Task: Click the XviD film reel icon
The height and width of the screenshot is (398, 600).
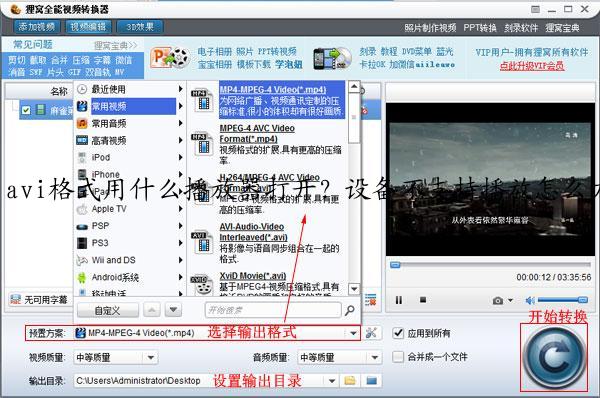Action: pos(202,285)
